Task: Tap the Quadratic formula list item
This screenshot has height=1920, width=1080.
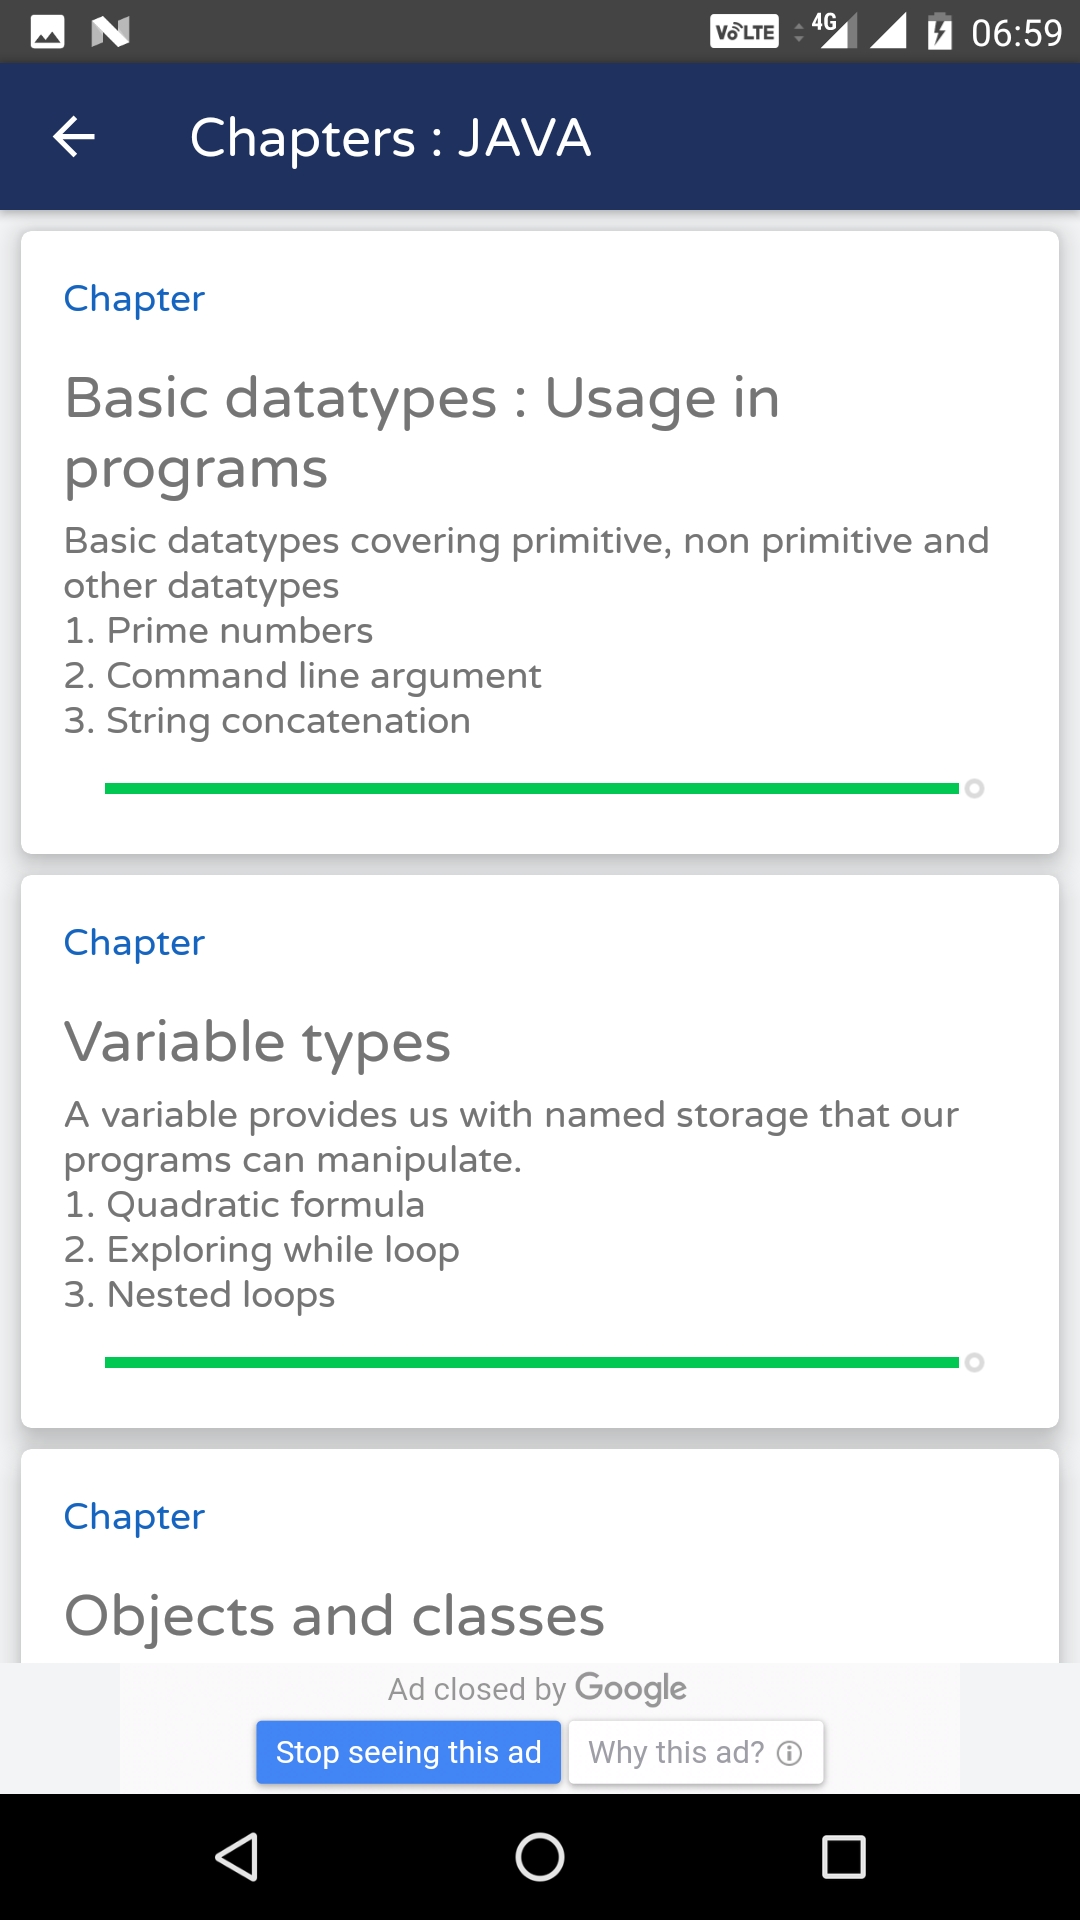Action: point(245,1205)
